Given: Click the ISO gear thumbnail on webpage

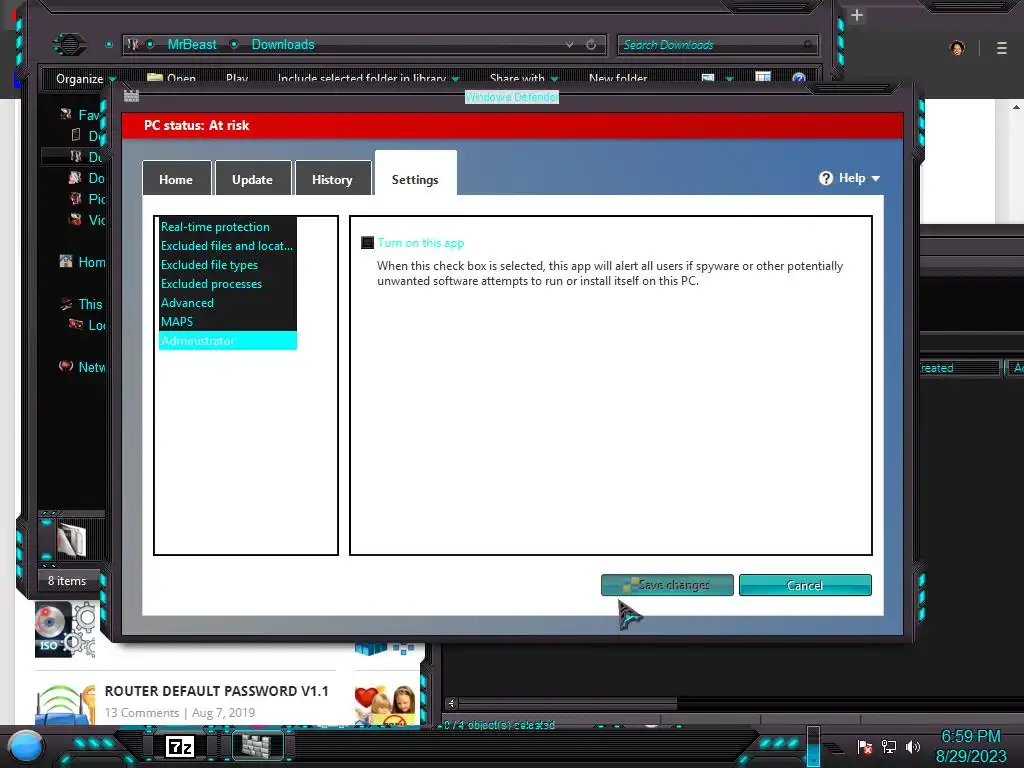Looking at the screenshot, I should (x=65, y=630).
